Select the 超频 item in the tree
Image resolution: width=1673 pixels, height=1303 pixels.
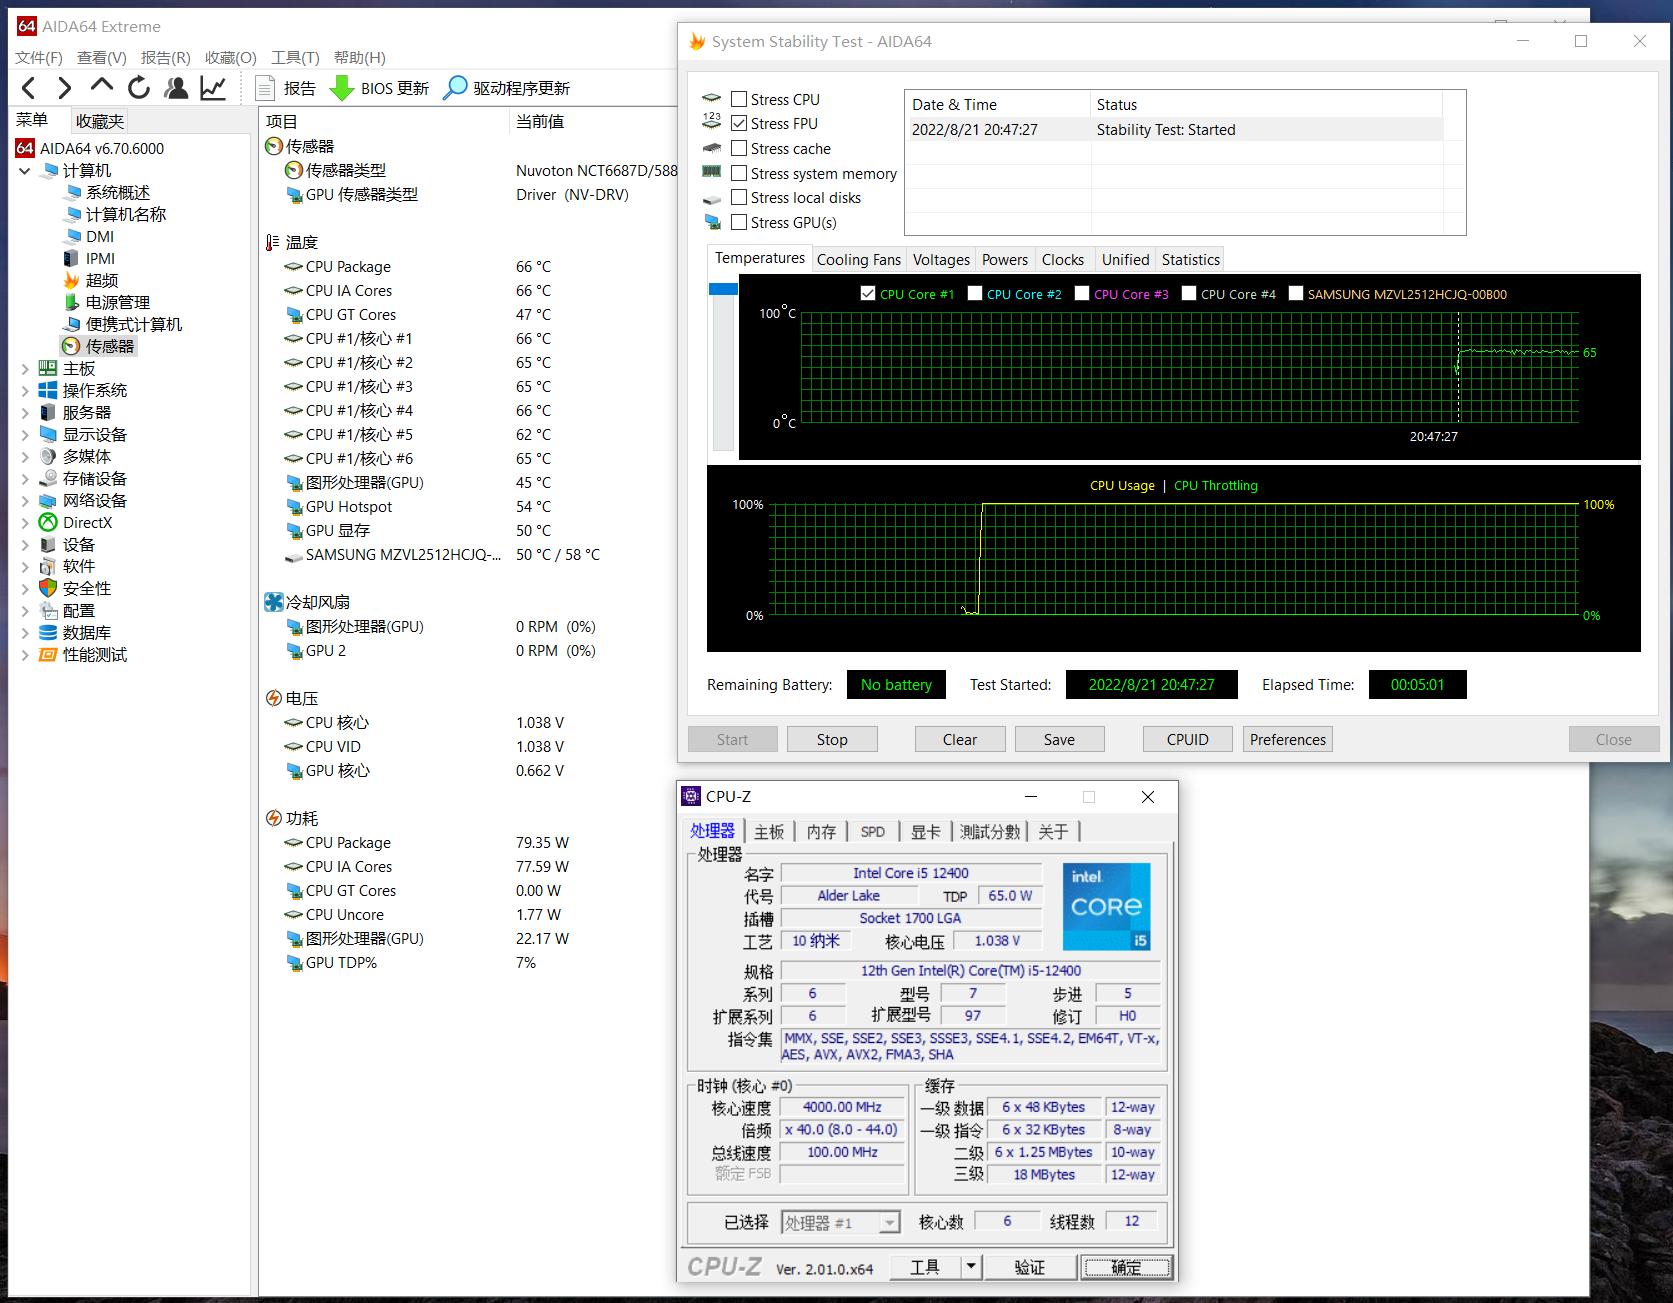pyautogui.click(x=101, y=280)
